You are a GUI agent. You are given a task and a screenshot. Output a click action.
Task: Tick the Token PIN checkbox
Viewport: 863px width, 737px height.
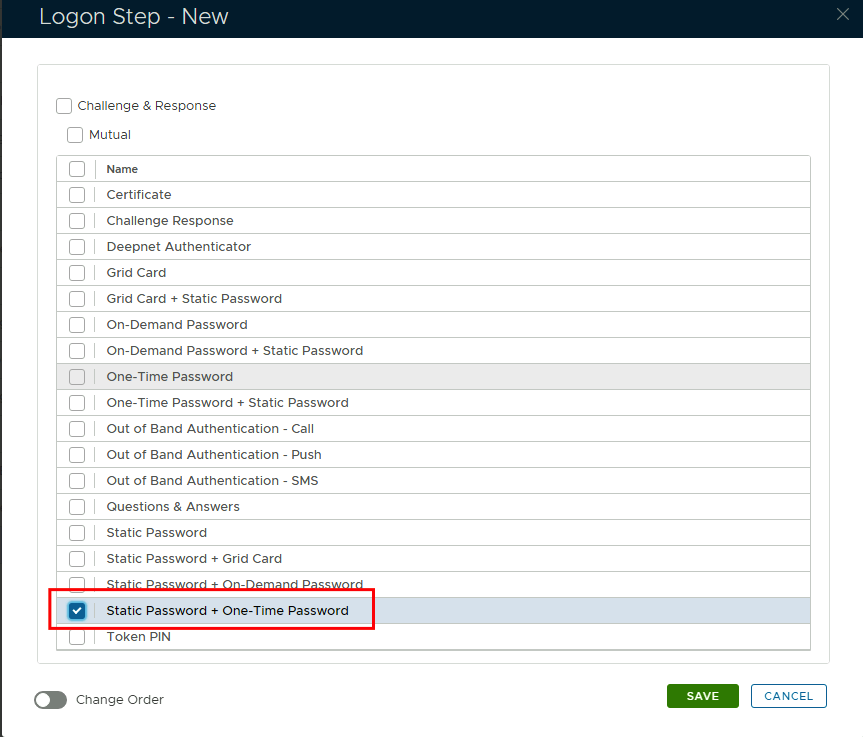pos(77,638)
